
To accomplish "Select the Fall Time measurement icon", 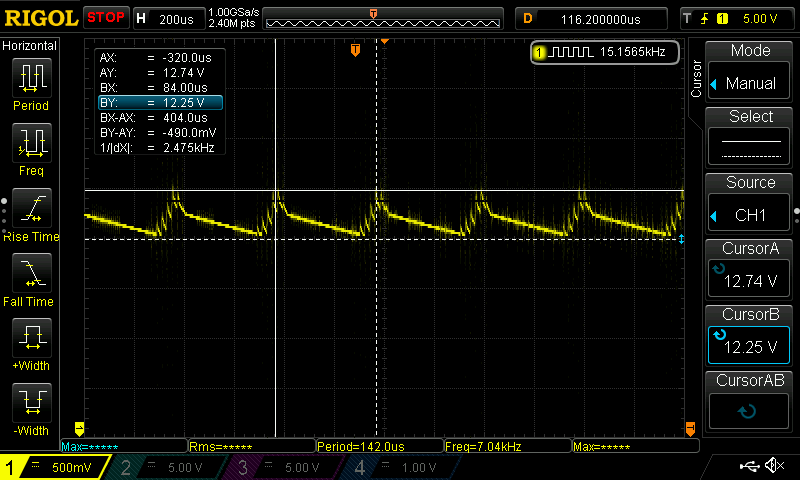I will tap(32, 272).
